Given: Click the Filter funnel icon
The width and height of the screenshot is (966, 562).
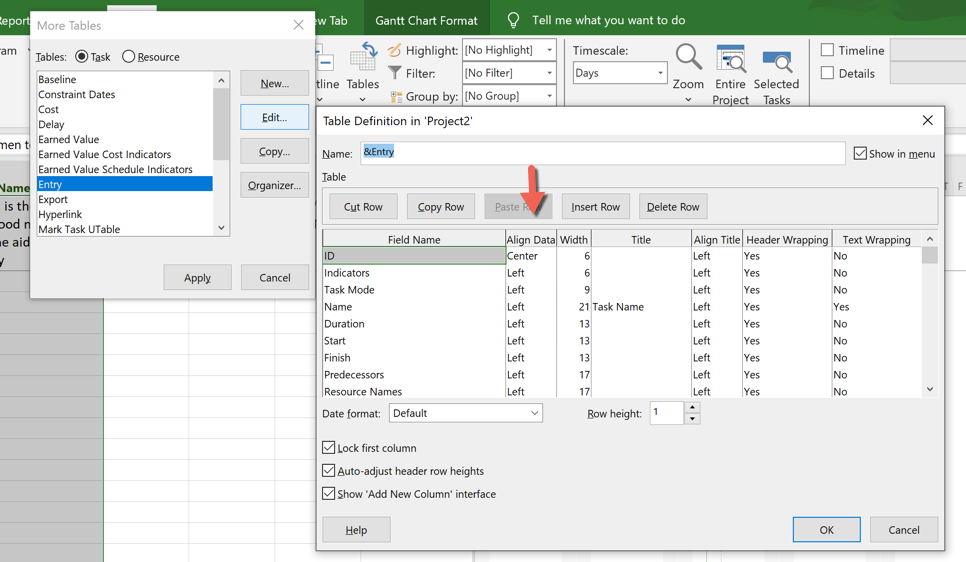Looking at the screenshot, I should point(395,73).
